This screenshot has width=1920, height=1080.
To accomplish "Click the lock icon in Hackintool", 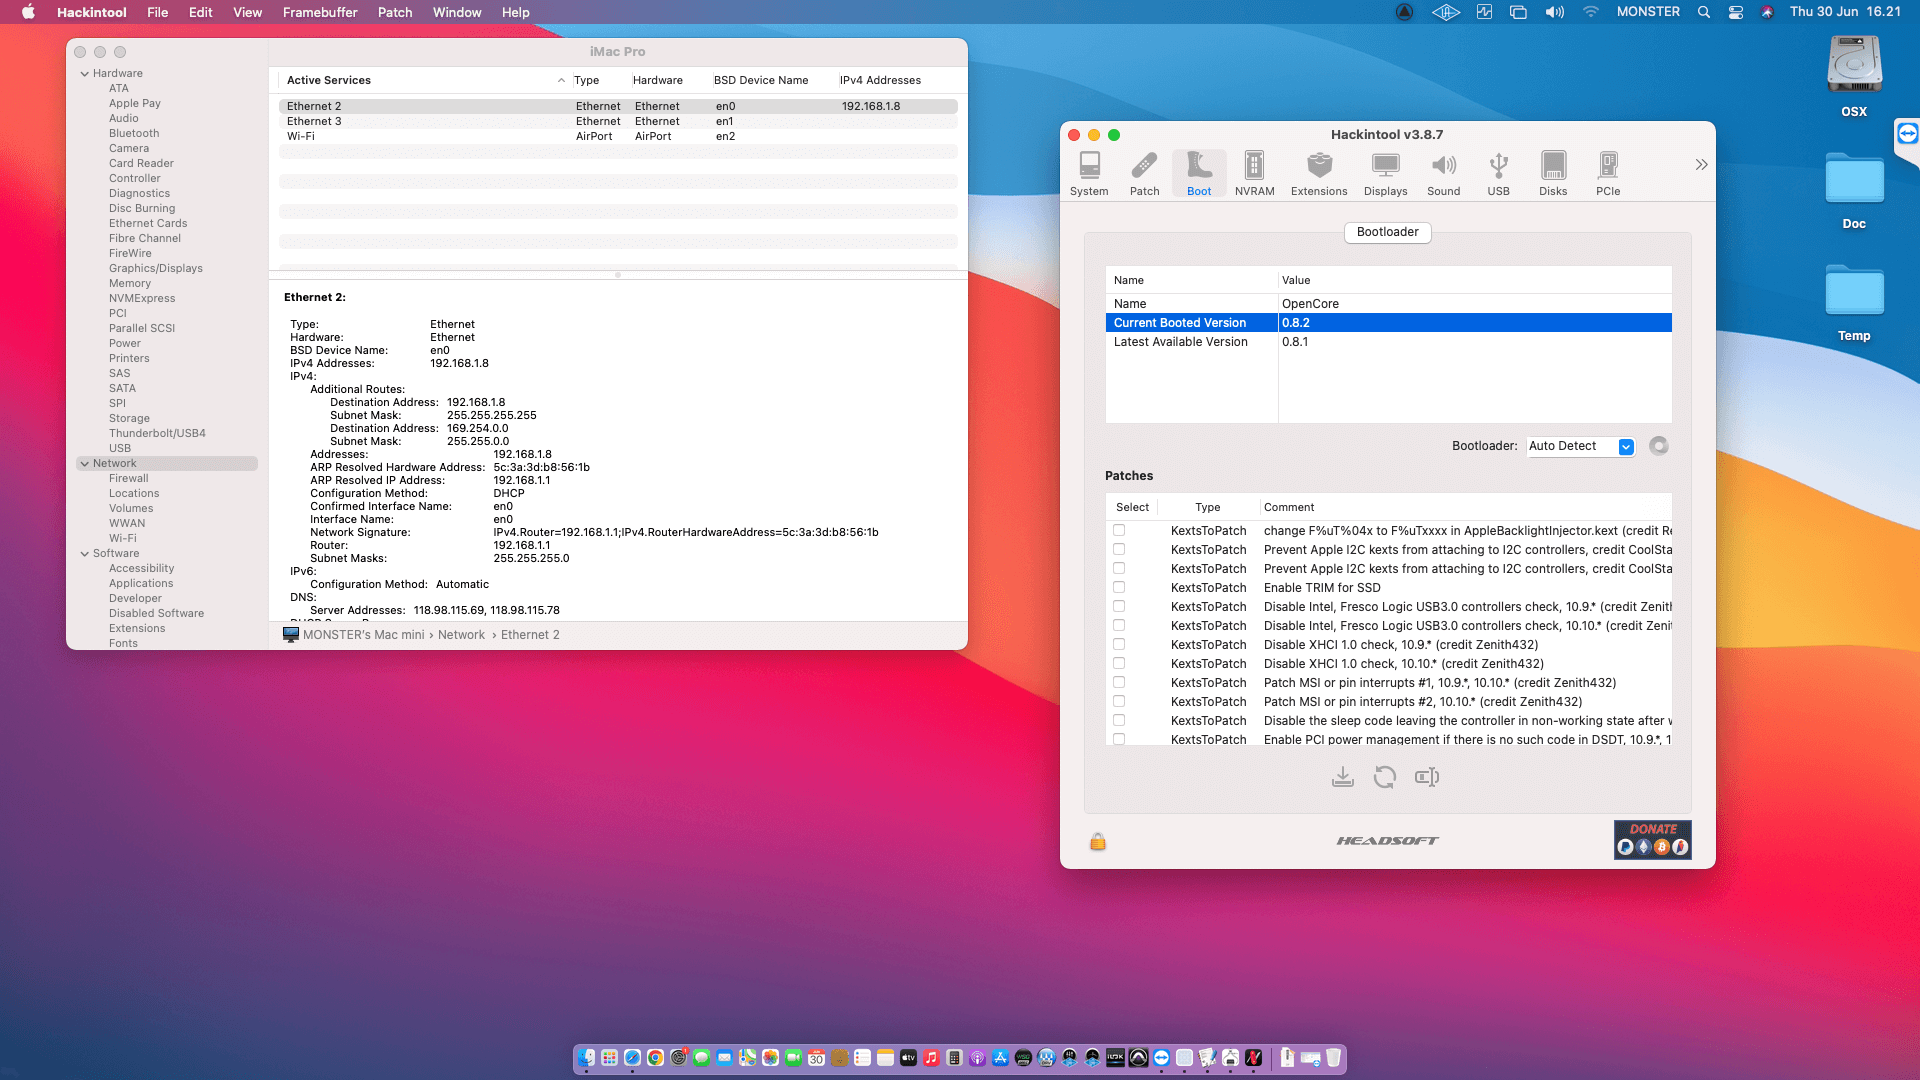I will pos(1098,842).
